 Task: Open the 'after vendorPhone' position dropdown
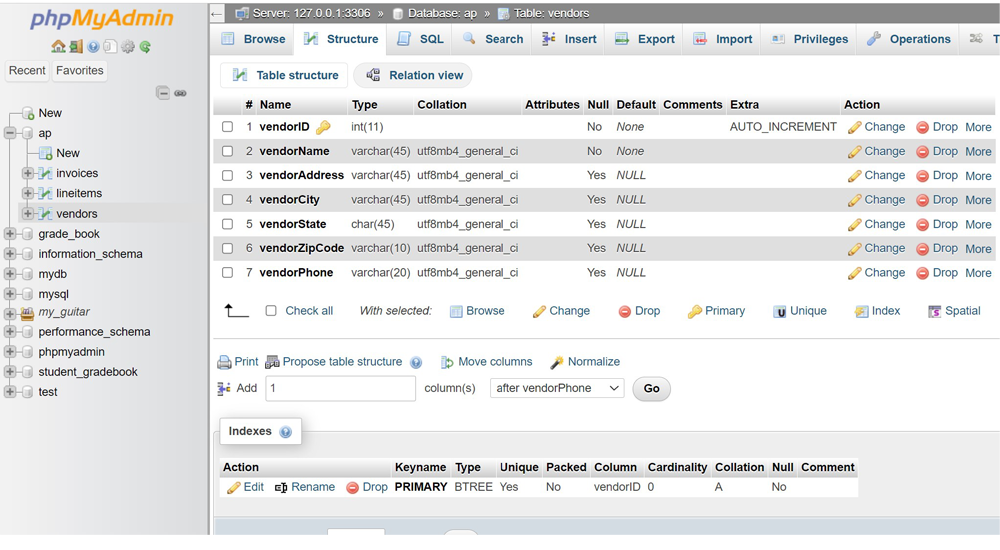(x=557, y=388)
